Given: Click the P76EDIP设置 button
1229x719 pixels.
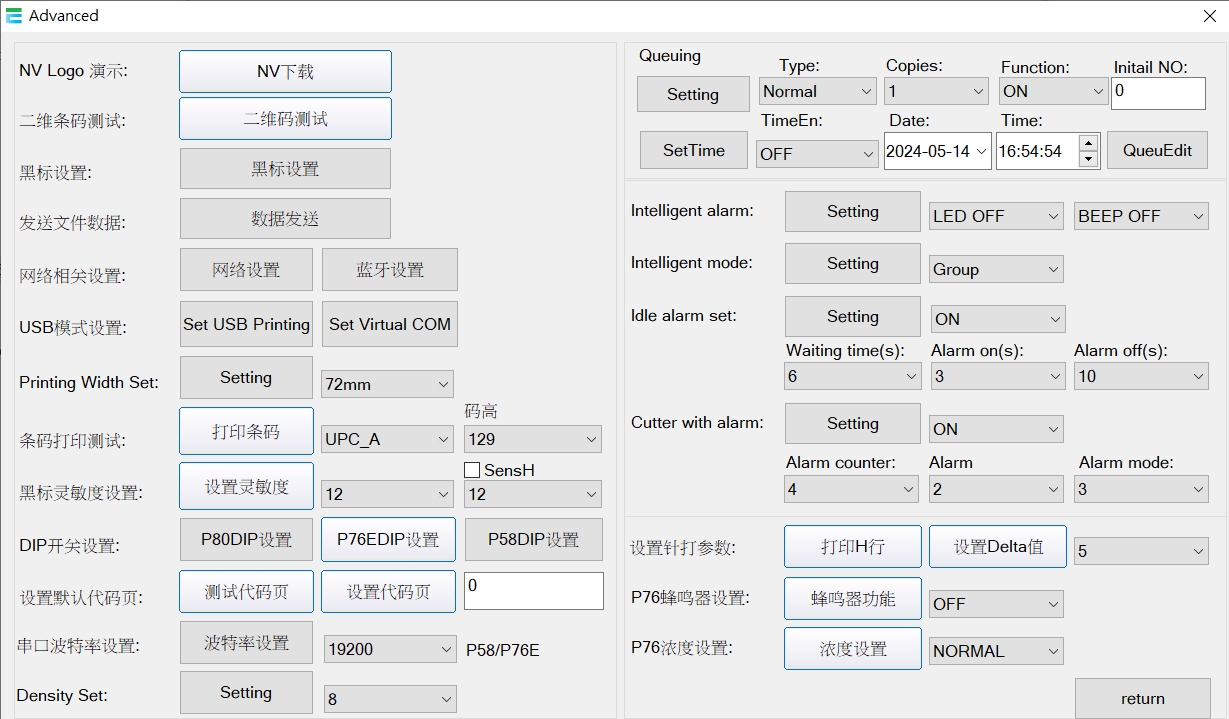Looking at the screenshot, I should (x=388, y=539).
